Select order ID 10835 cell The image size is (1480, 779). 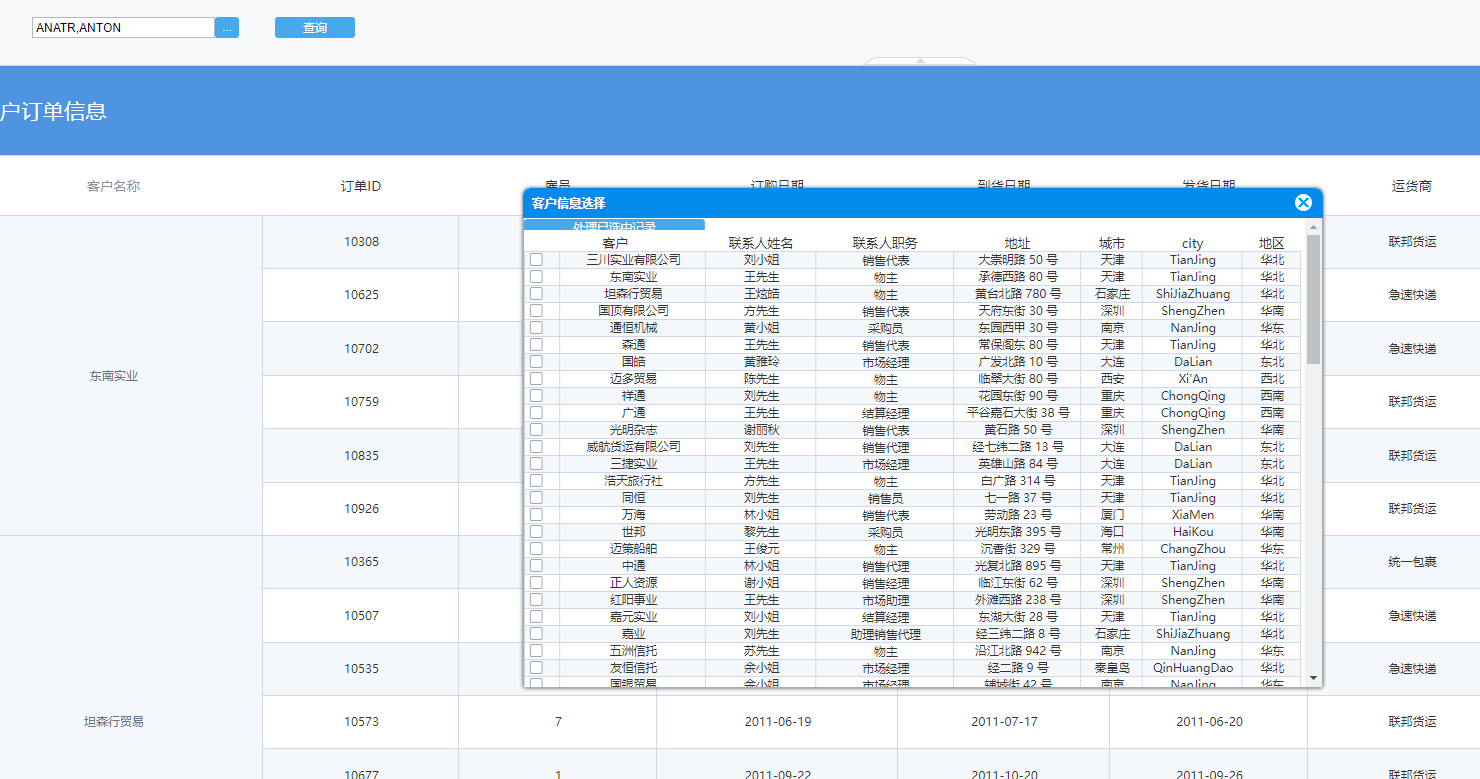[x=361, y=455]
